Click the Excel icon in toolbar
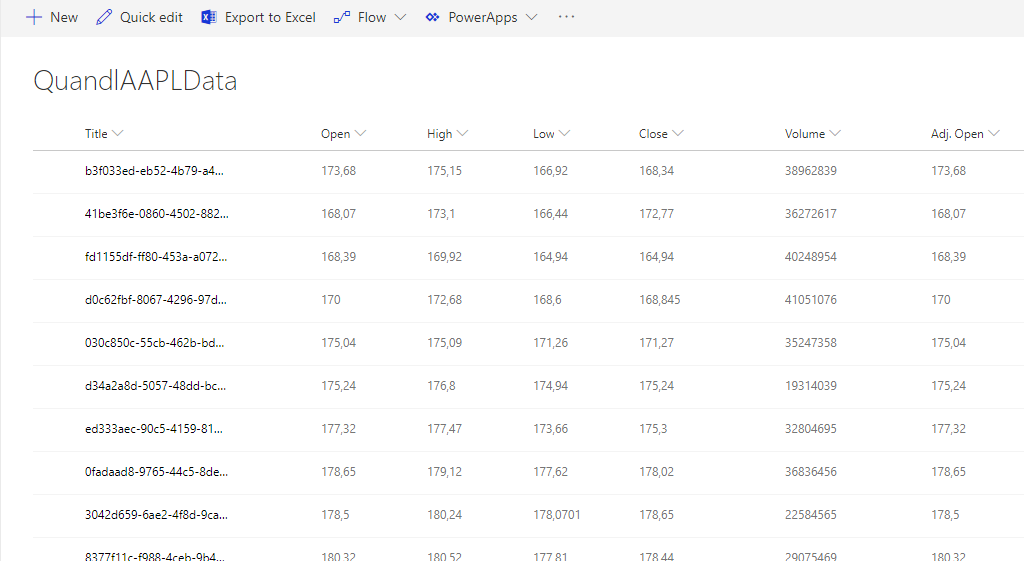Viewport: 1024px width, 561px height. [x=209, y=17]
